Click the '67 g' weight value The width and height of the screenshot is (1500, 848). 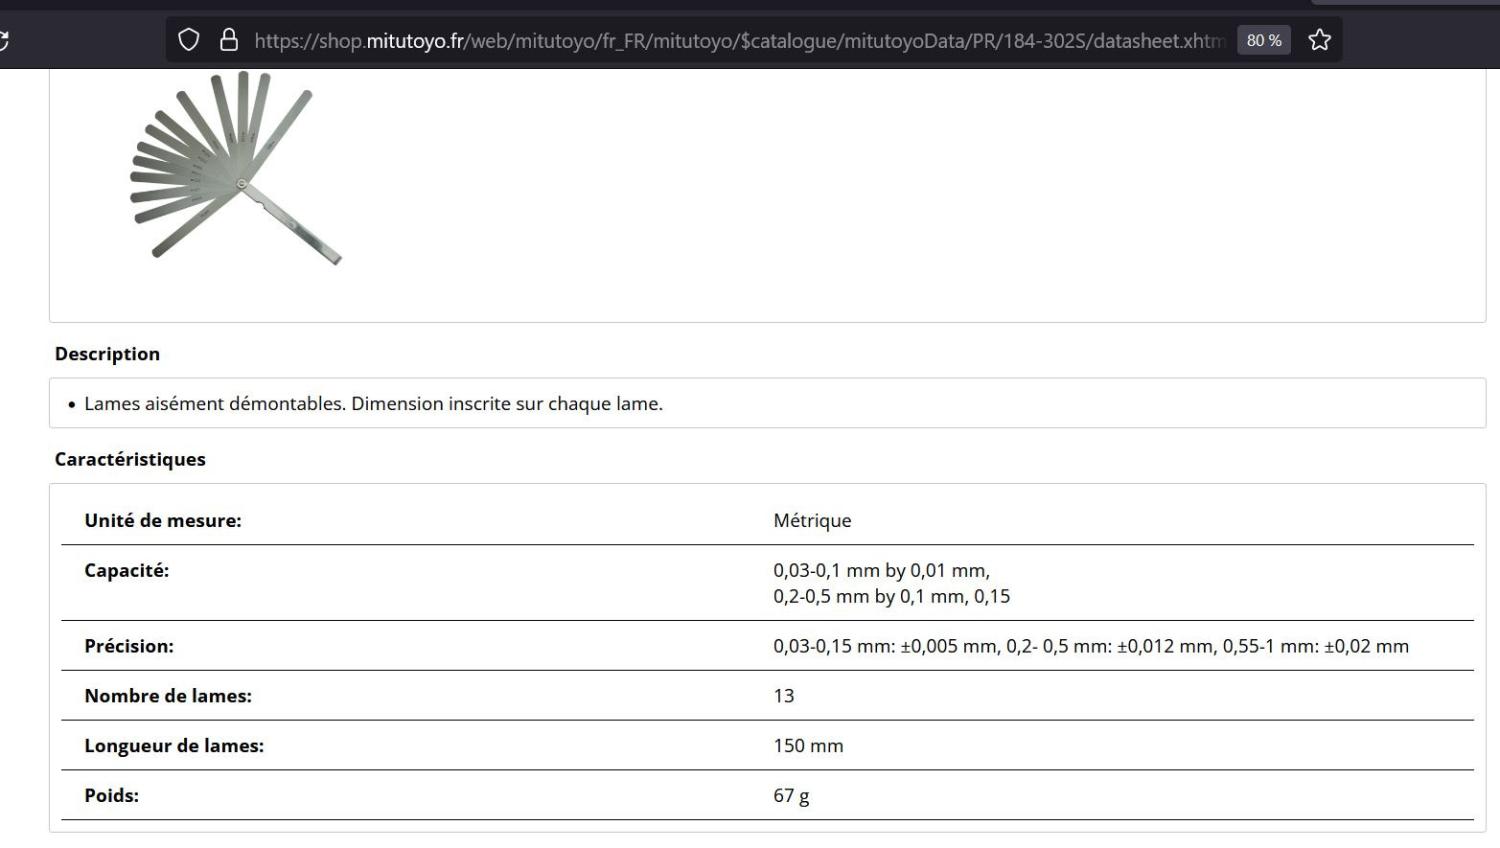point(791,796)
